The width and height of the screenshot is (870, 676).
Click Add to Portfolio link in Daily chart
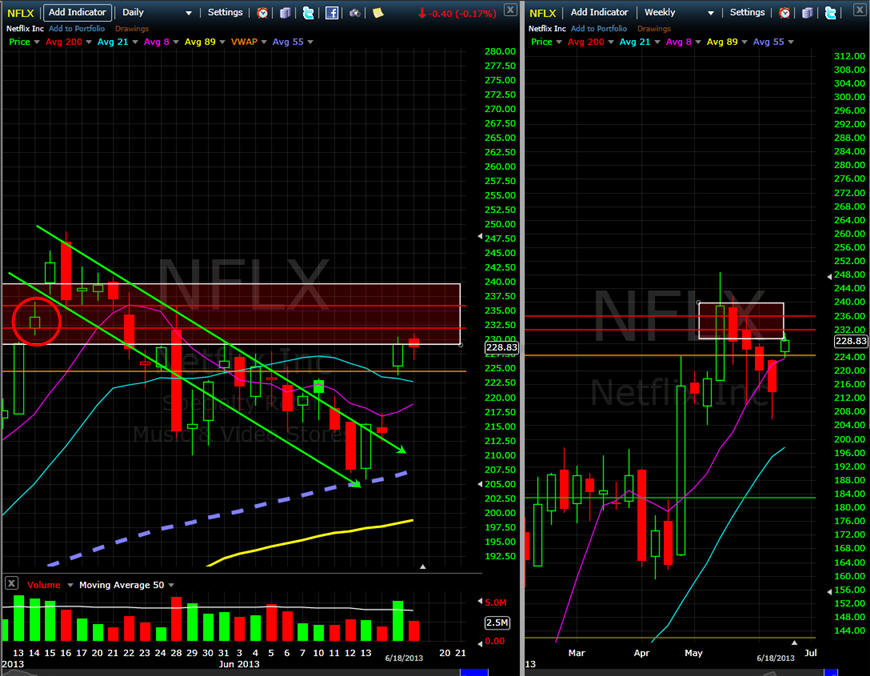(77, 28)
